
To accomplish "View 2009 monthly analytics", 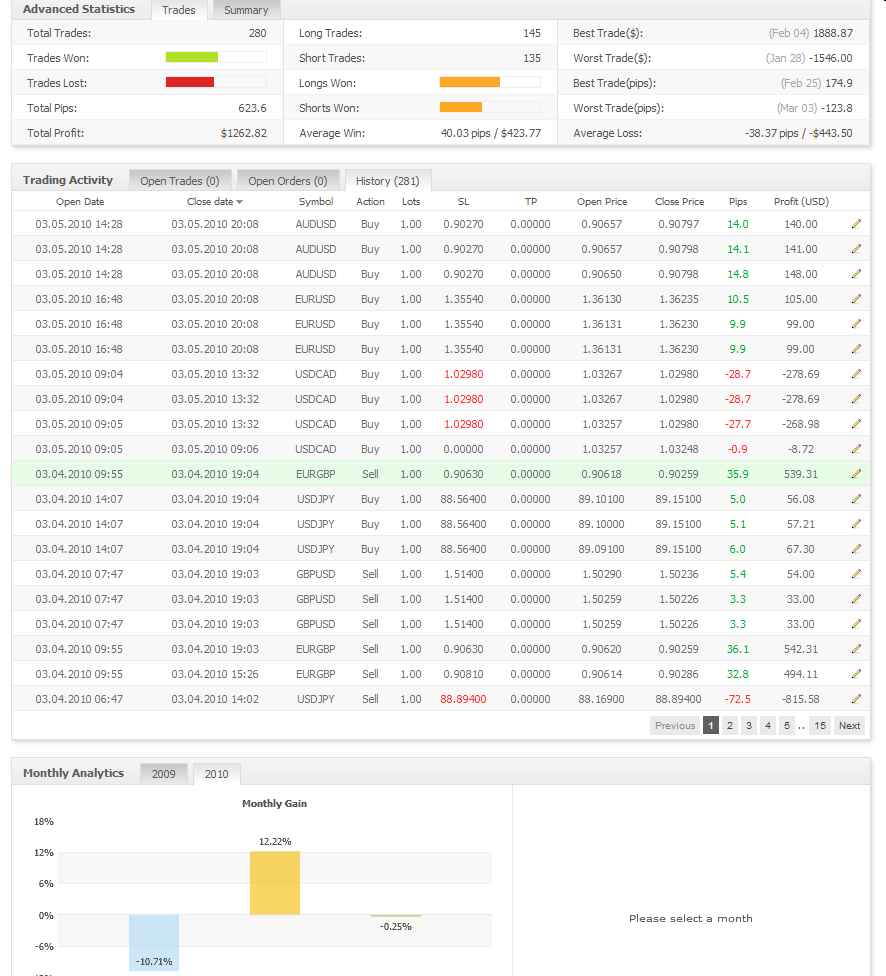I will [163, 773].
